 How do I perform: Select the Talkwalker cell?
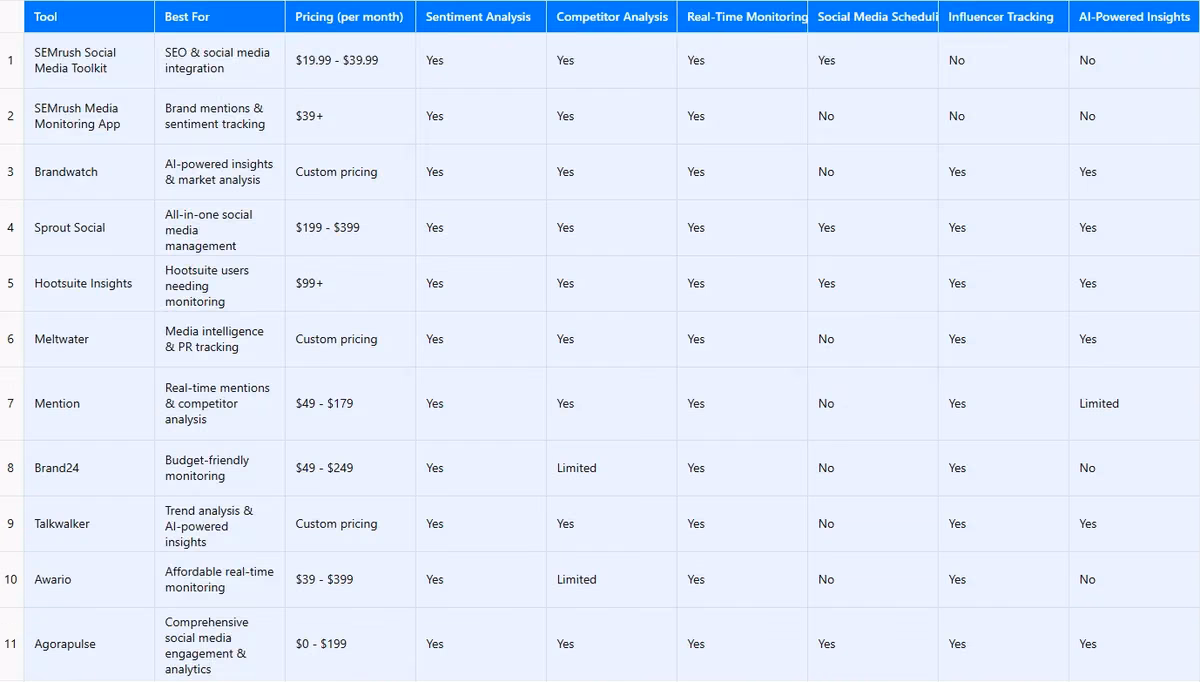click(89, 524)
